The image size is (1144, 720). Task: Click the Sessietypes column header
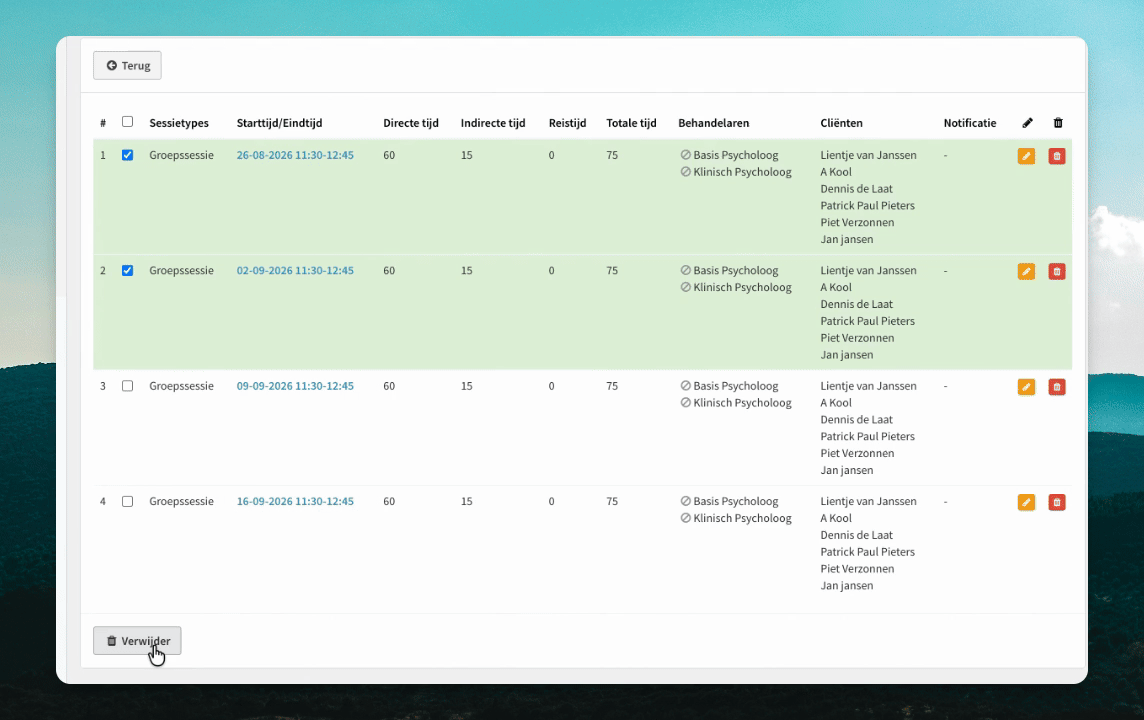[x=179, y=123]
